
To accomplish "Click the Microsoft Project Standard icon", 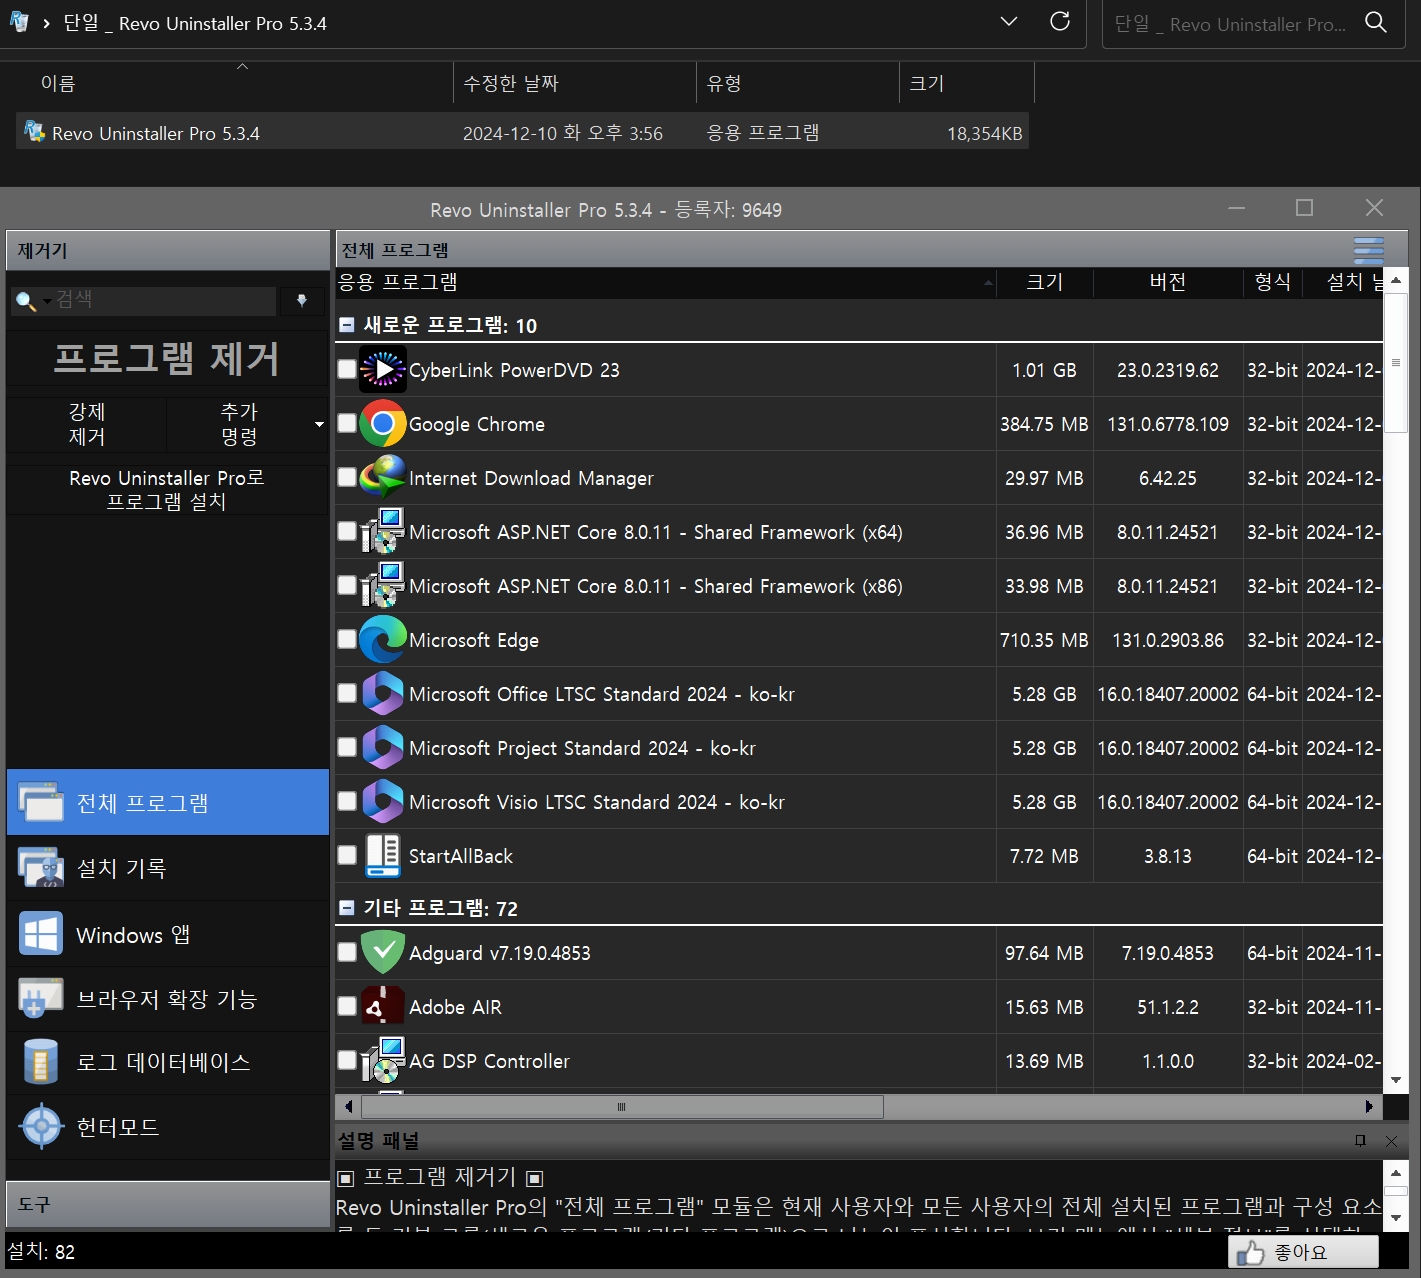I will click(383, 748).
